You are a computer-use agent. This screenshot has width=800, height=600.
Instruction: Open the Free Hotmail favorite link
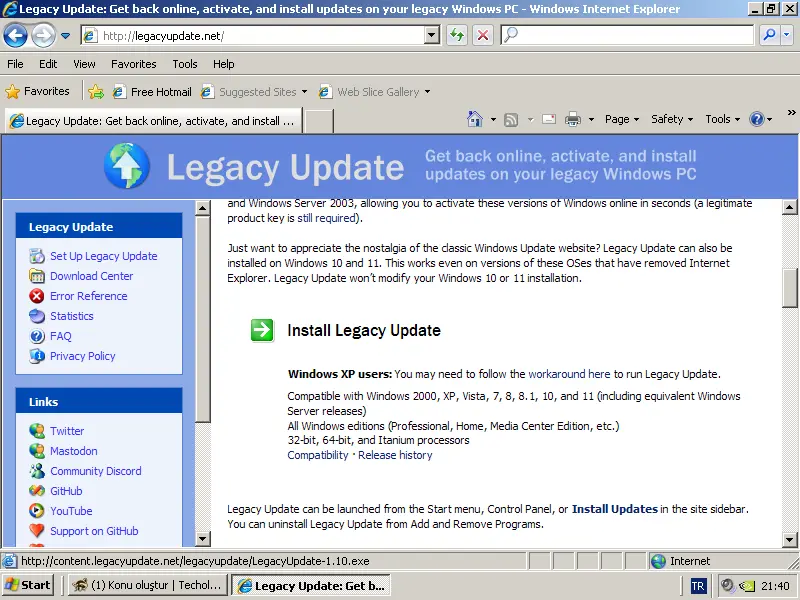click(152, 92)
